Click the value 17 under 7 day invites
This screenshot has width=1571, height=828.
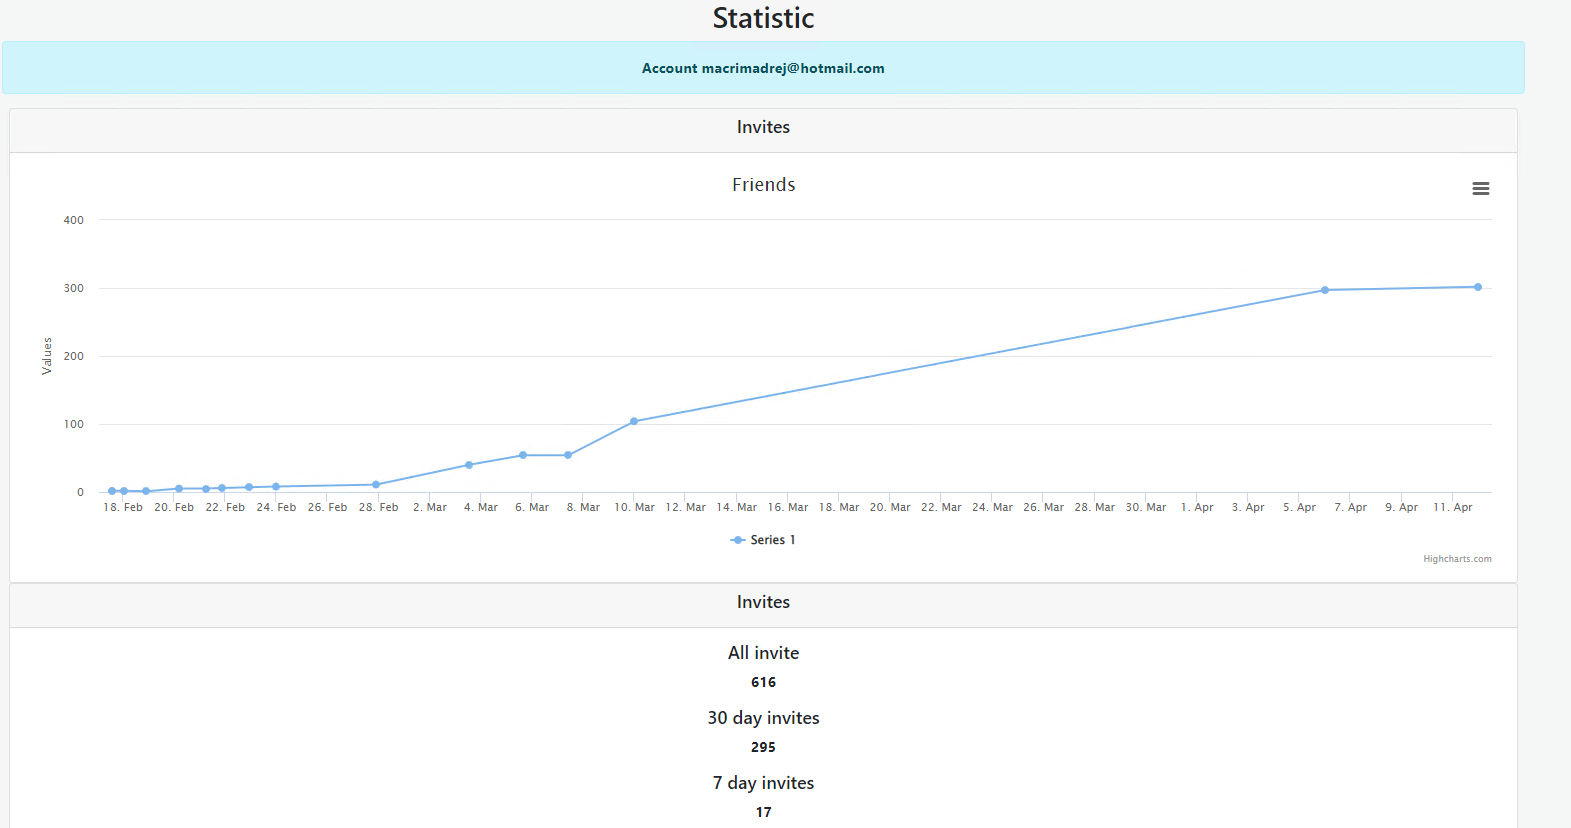coord(763,812)
